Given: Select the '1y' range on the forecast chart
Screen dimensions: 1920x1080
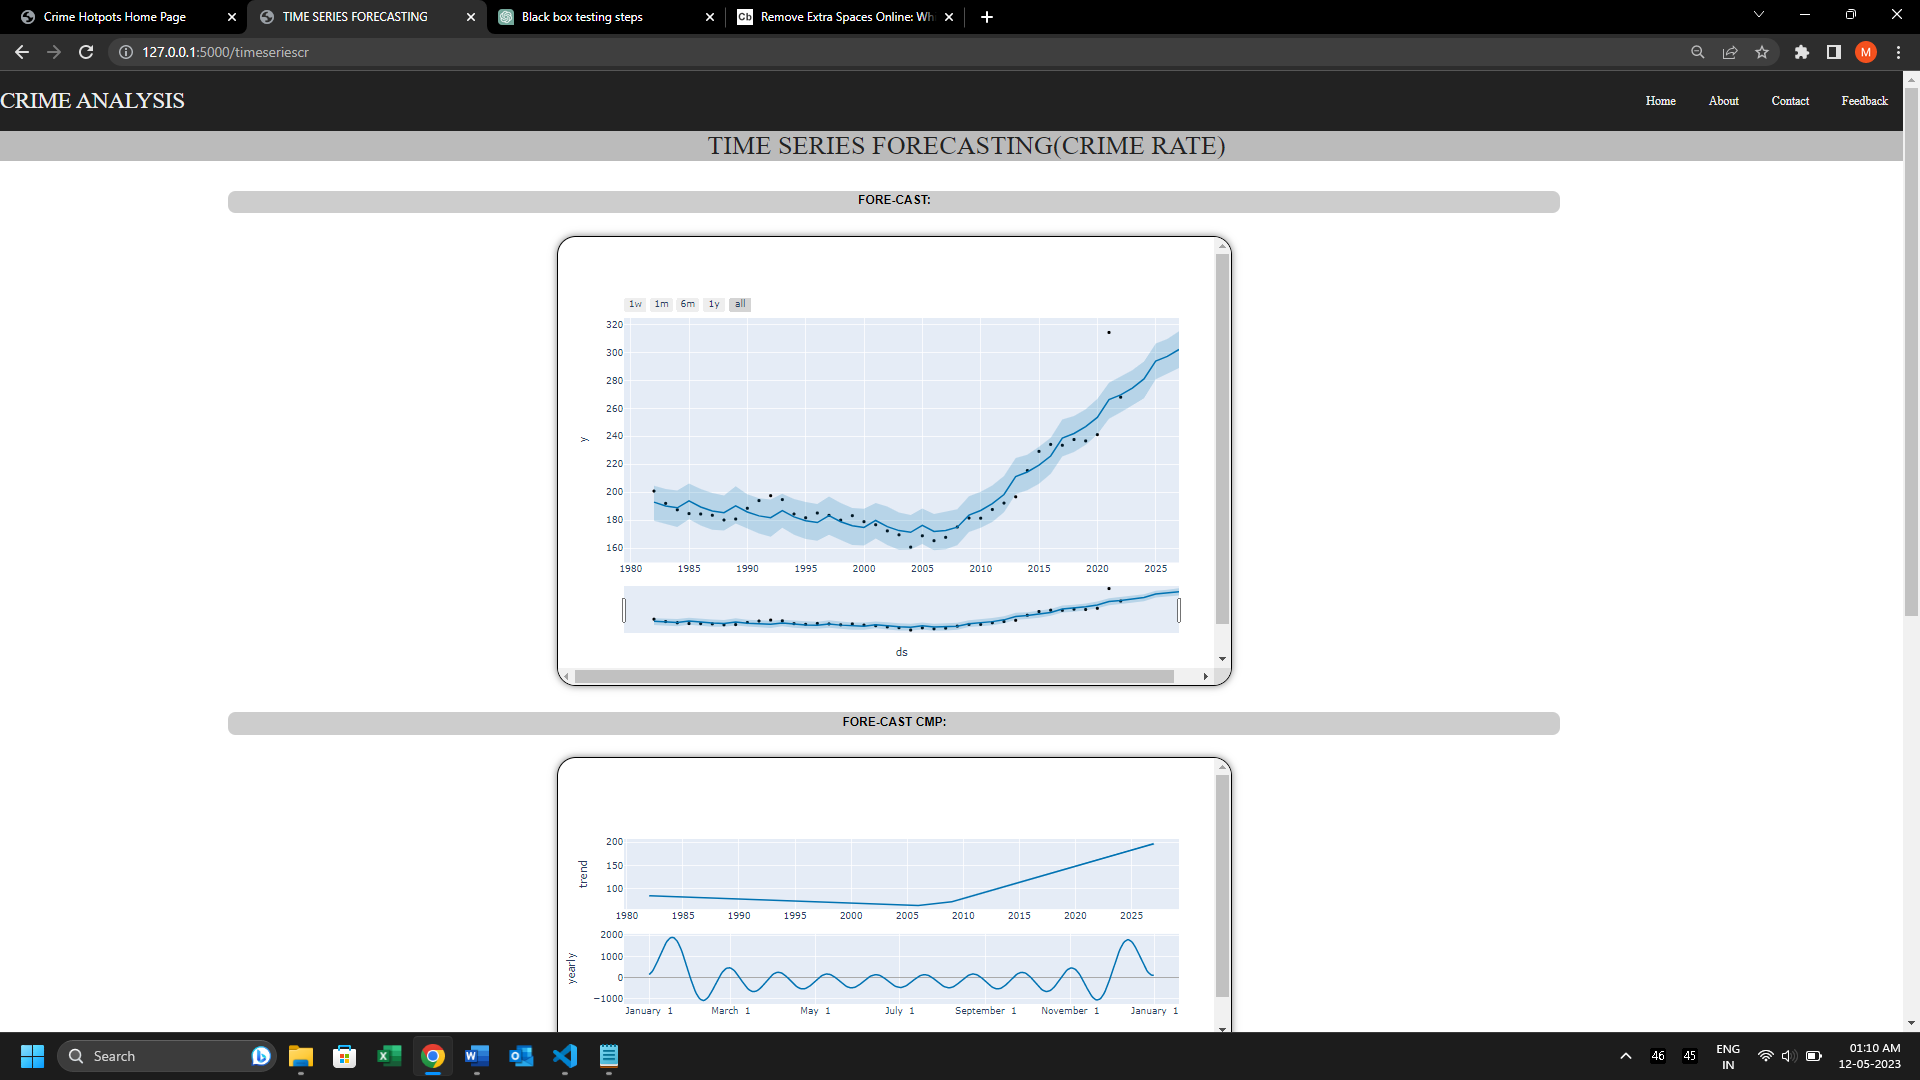Looking at the screenshot, I should [714, 304].
